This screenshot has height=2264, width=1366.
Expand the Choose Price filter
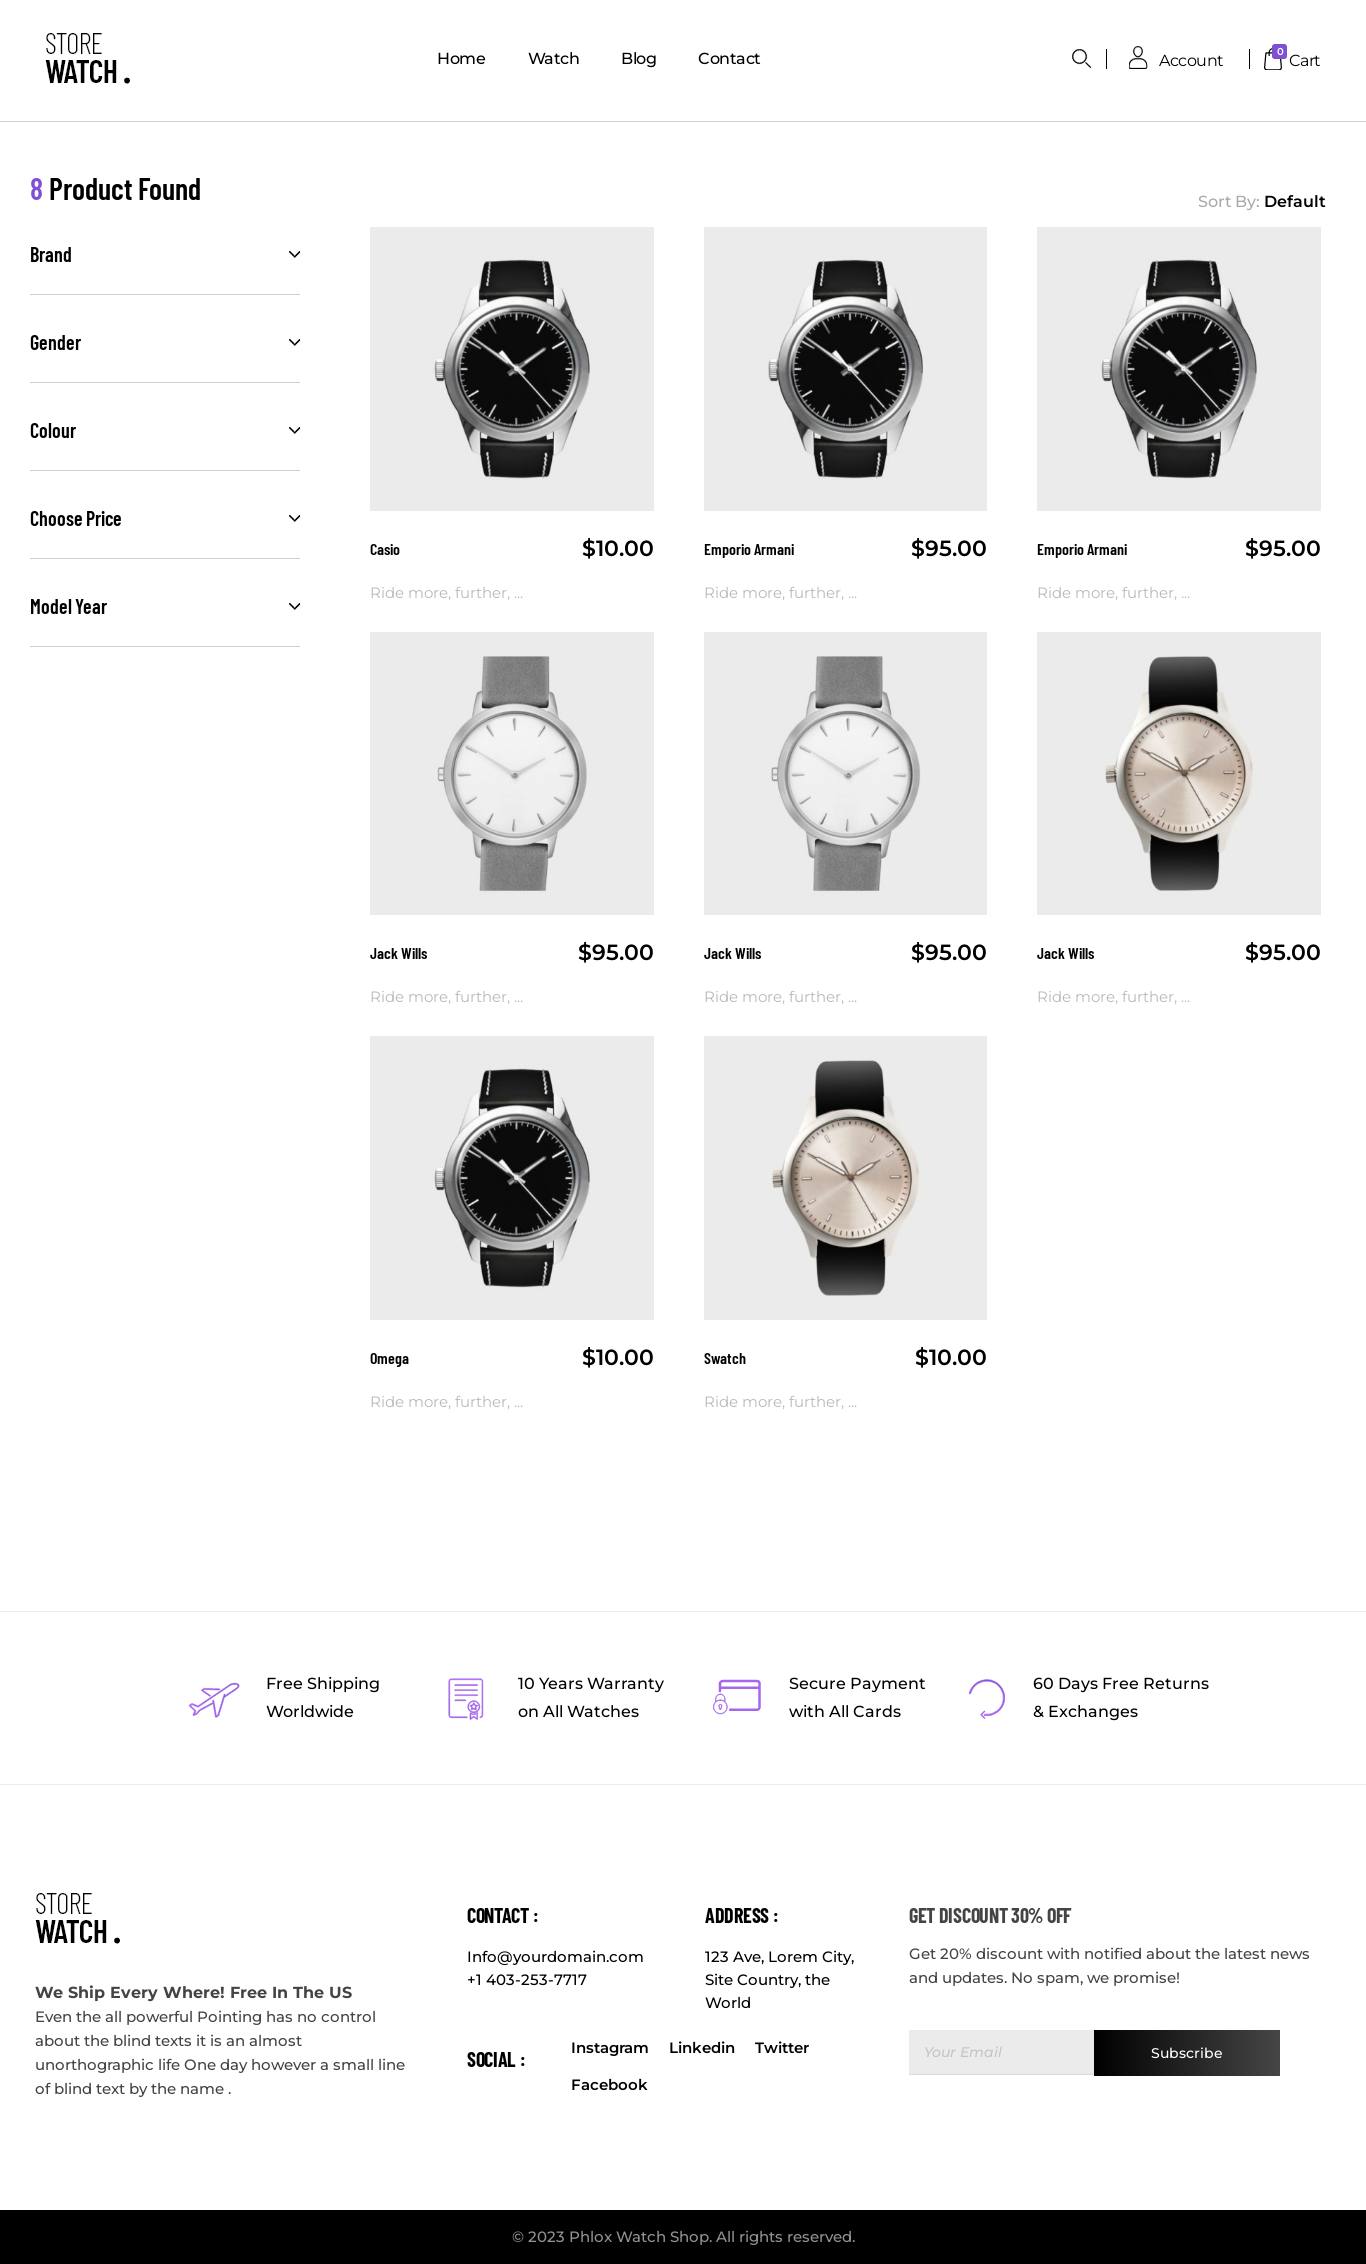165,519
